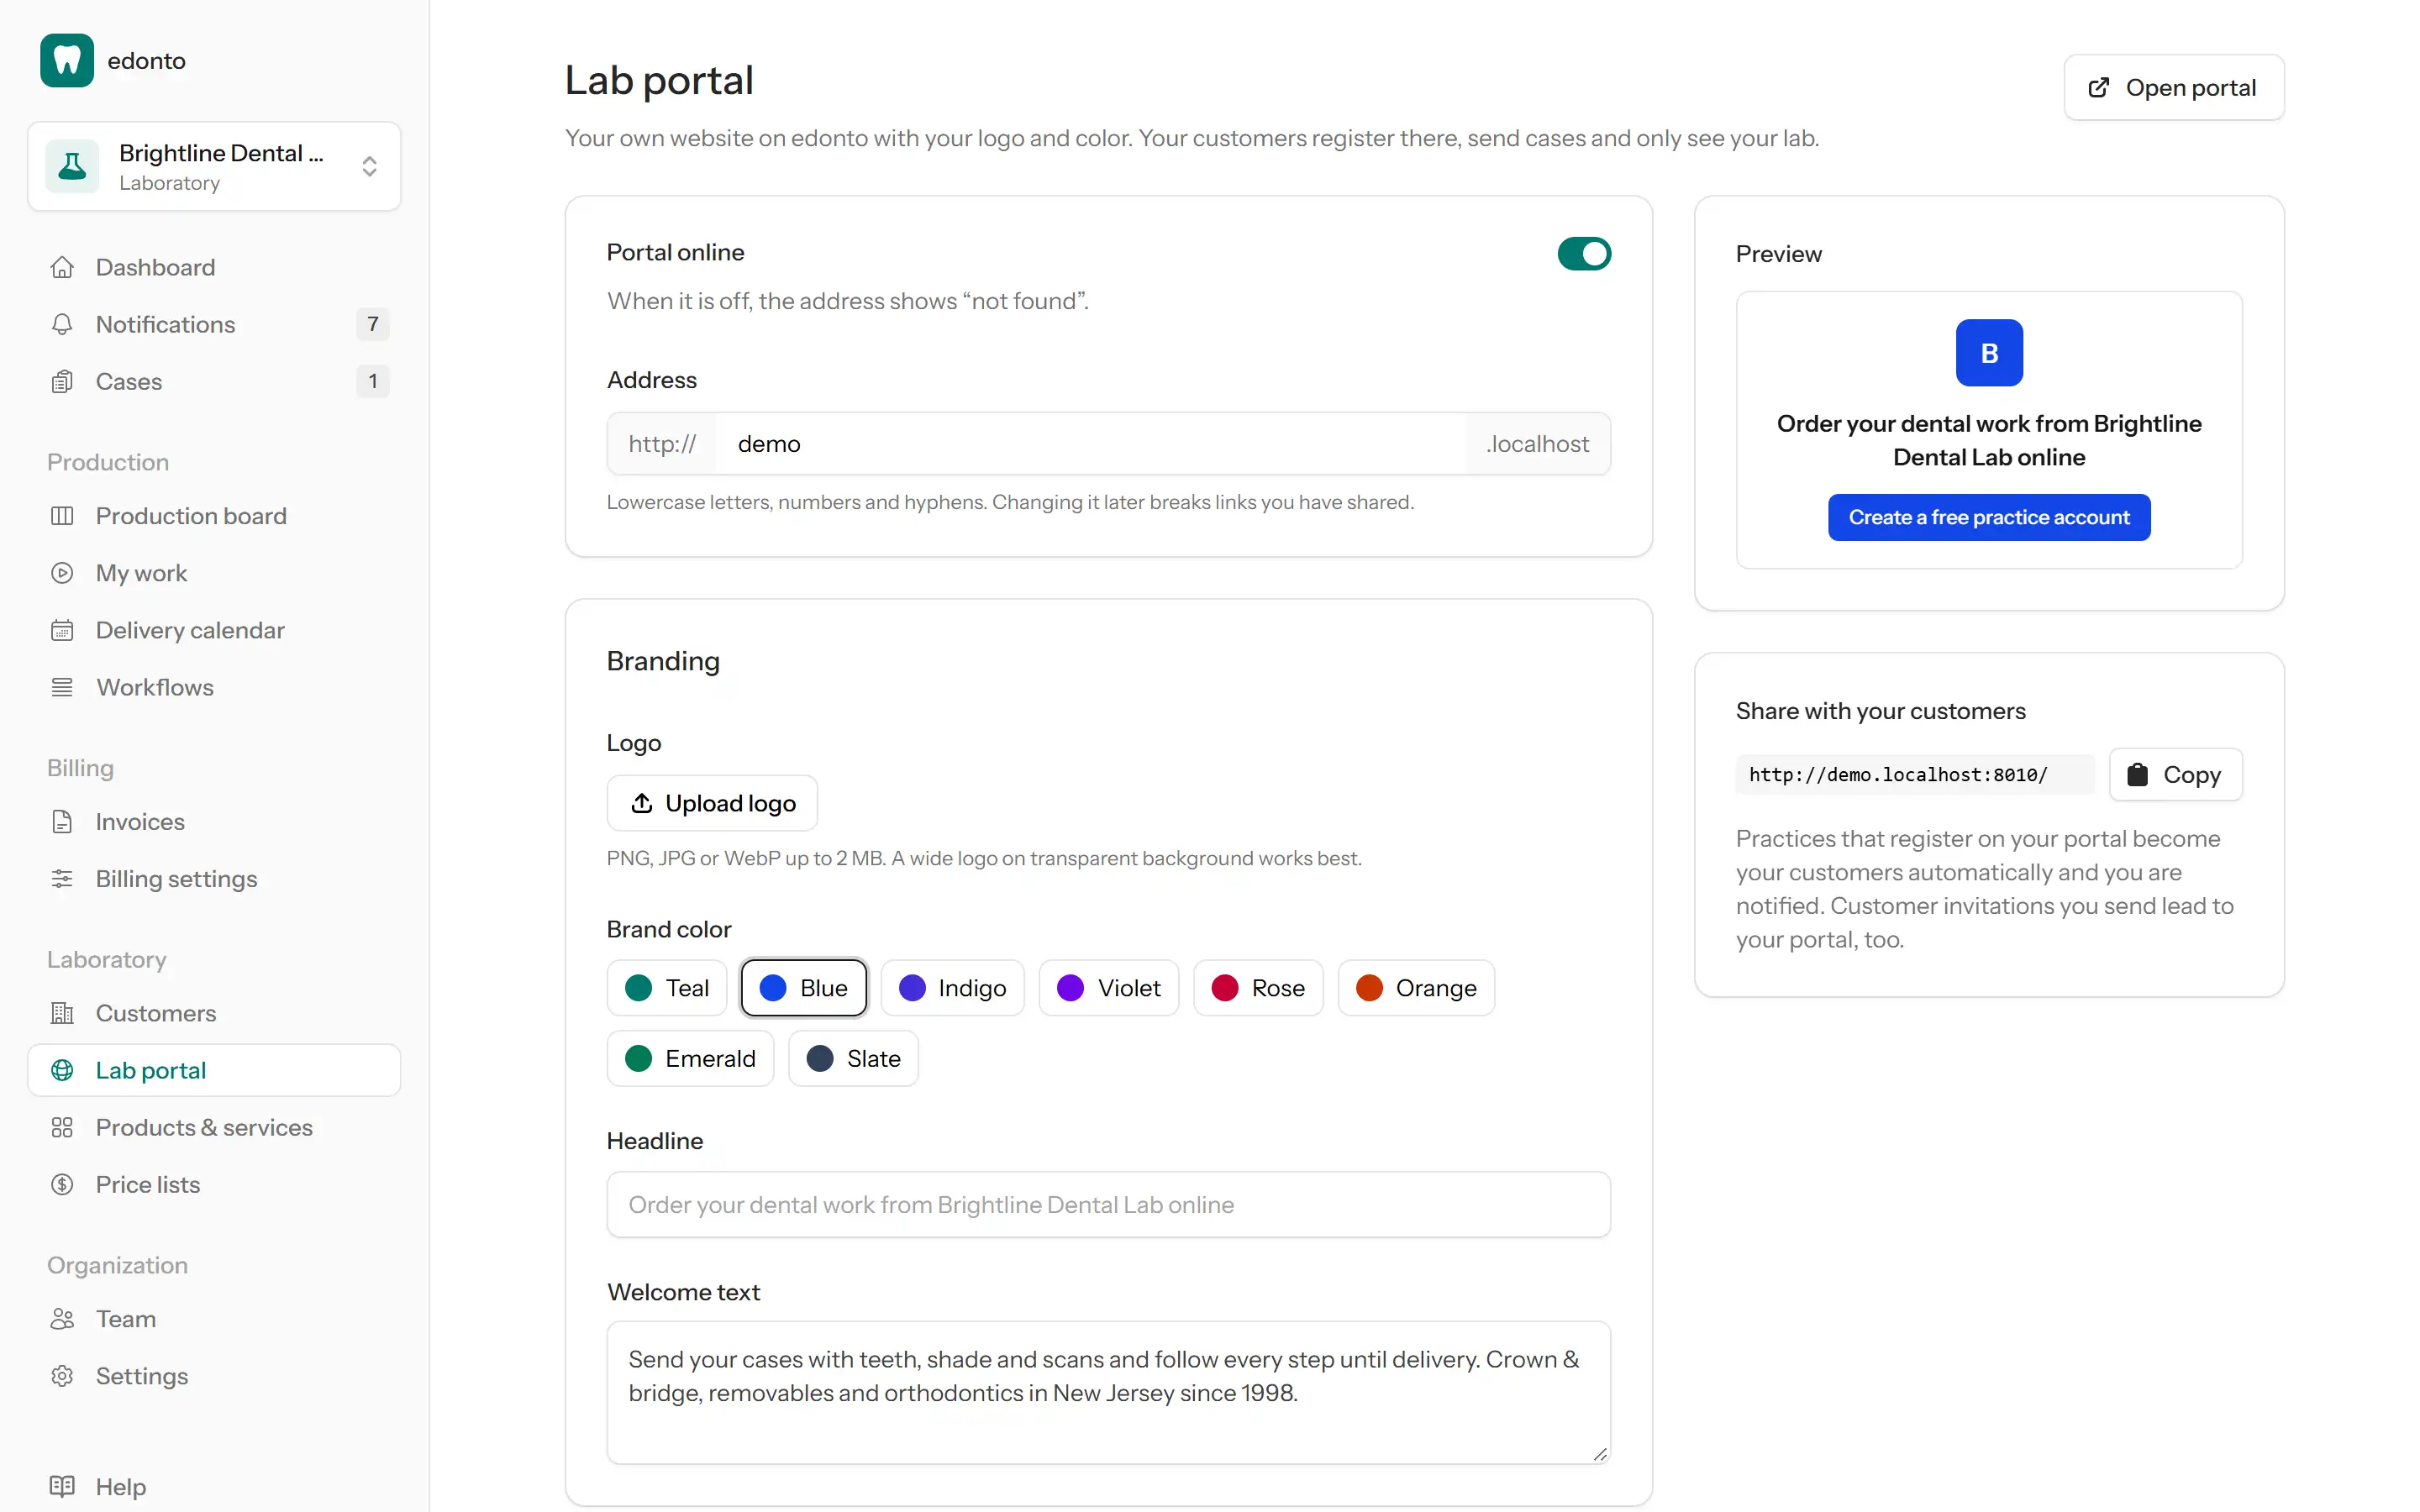Click the blue B preview logo tile
This screenshot has height=1512, width=2420.
pos(1989,353)
